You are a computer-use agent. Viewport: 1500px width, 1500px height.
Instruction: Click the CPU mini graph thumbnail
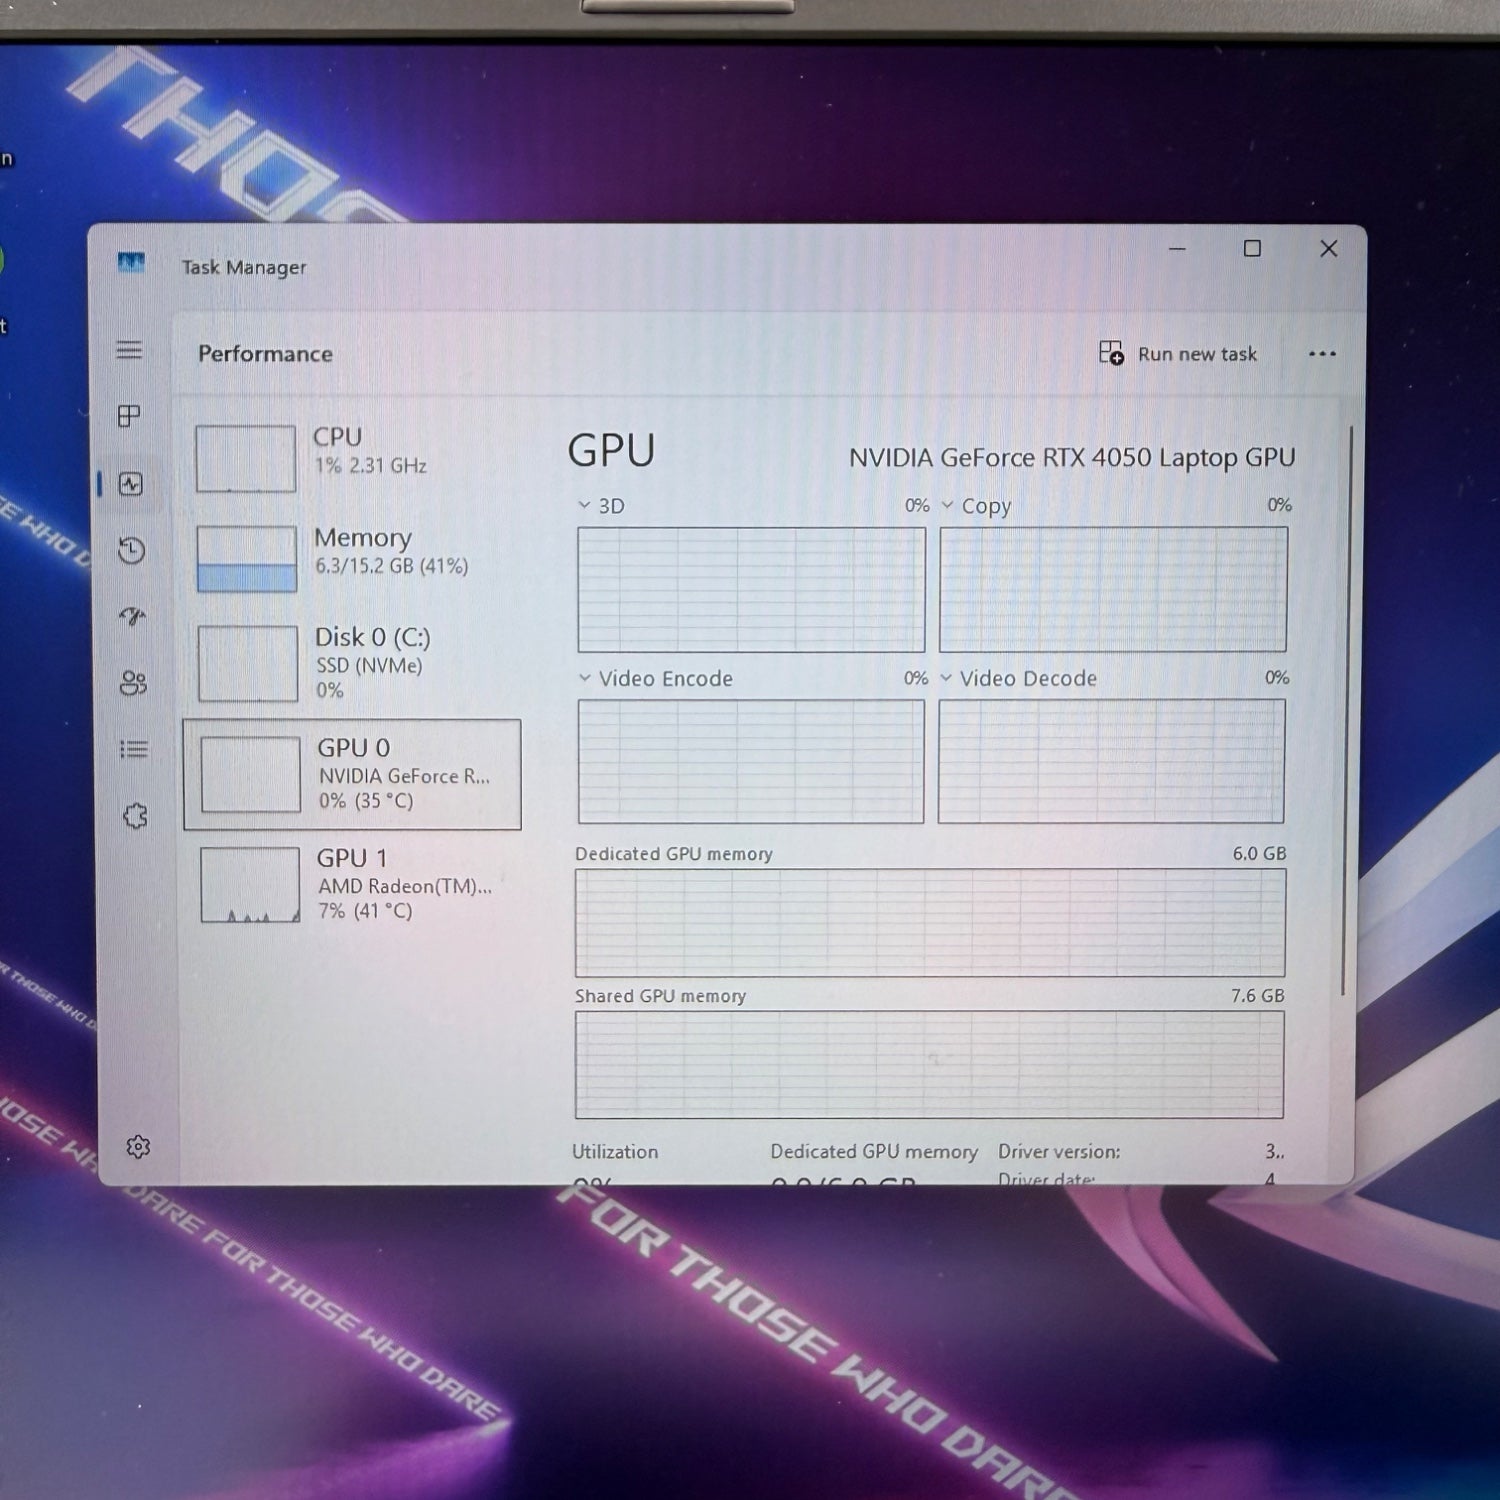pos(246,459)
